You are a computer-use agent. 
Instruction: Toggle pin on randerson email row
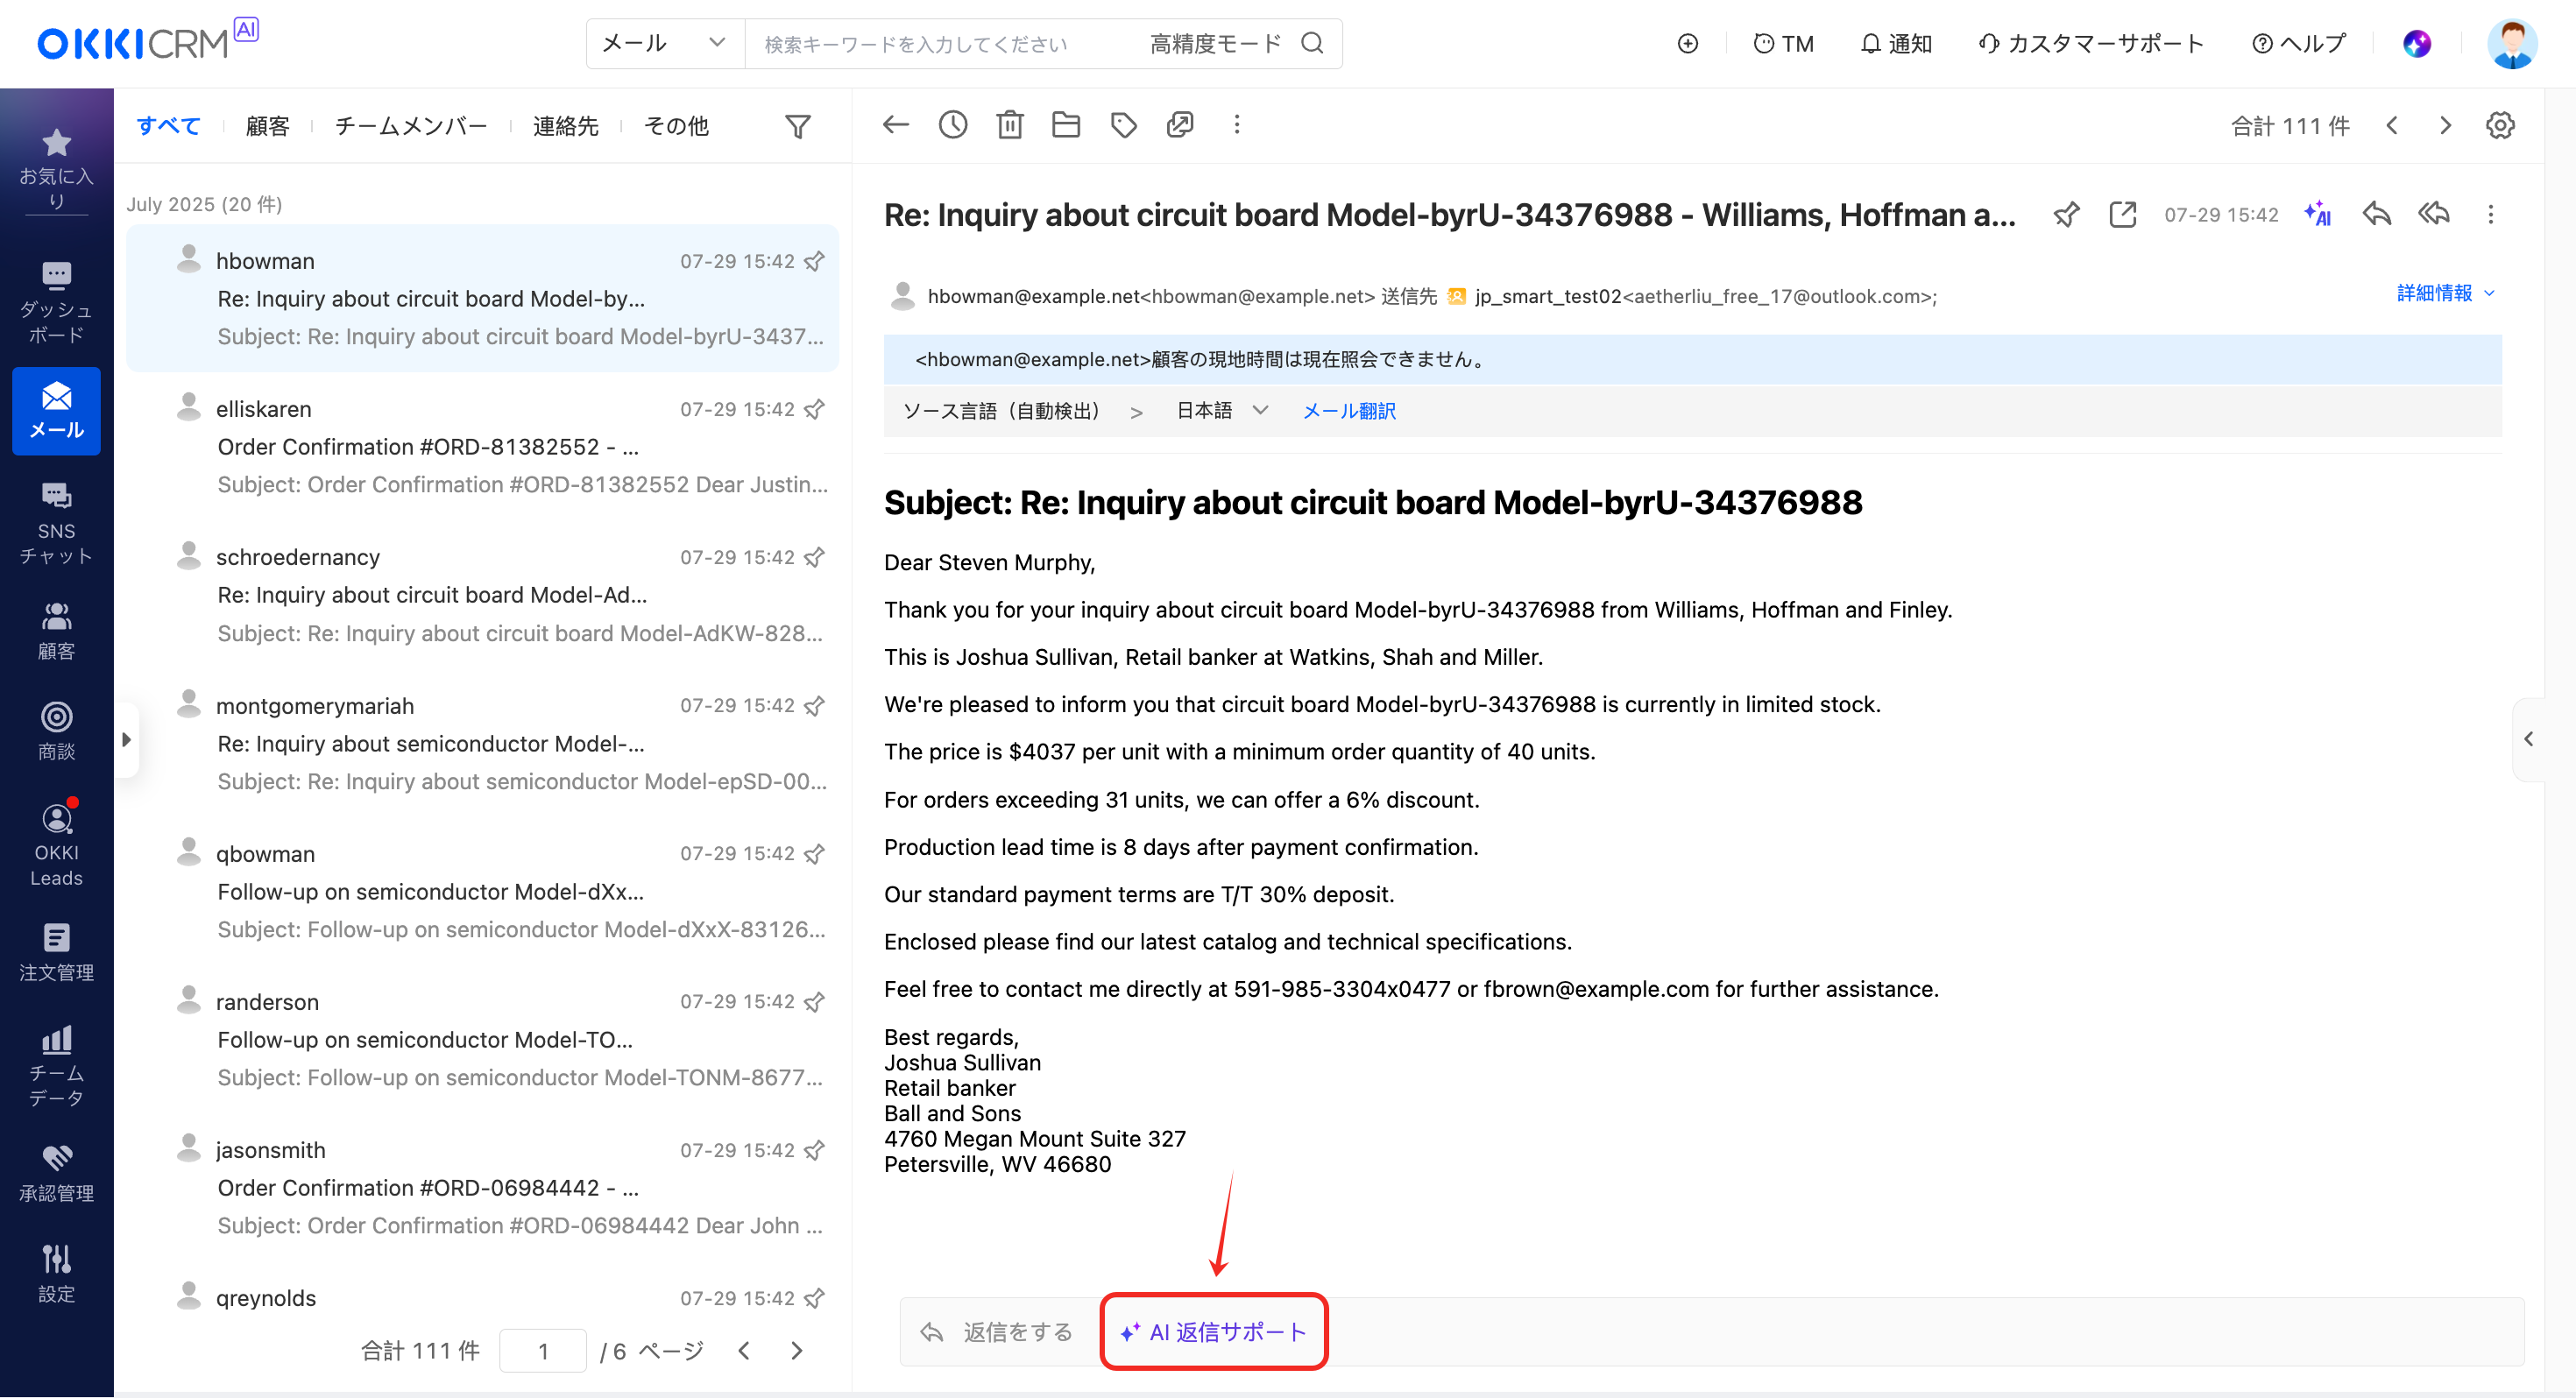click(x=815, y=1002)
